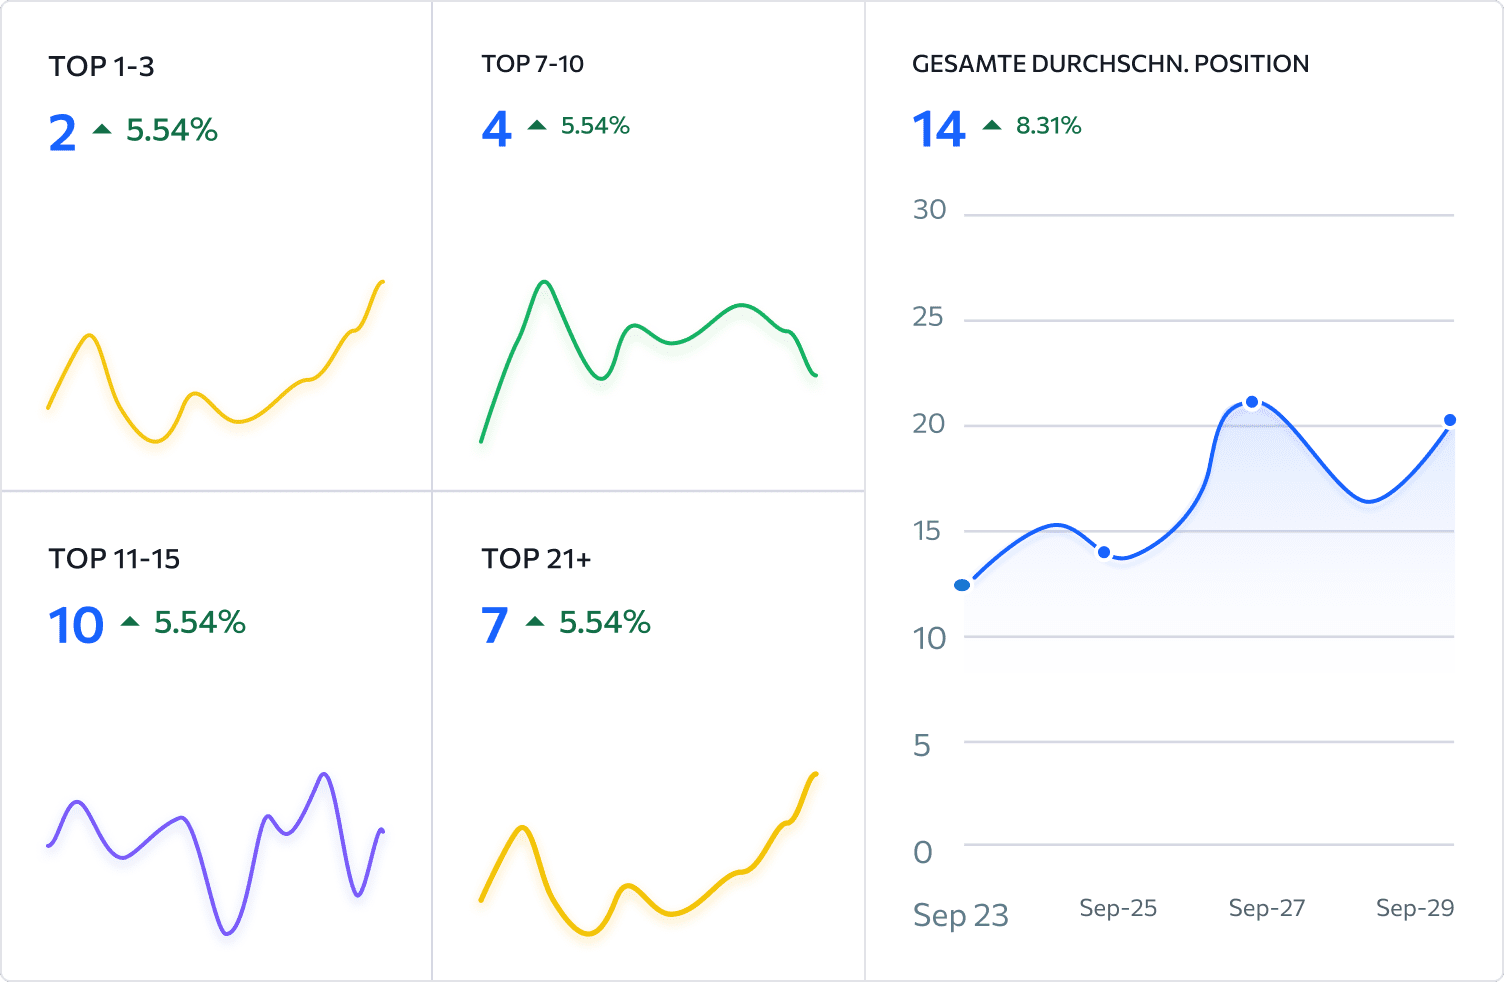Click the green sparkline in TOP 7-10 card
Image resolution: width=1504 pixels, height=982 pixels.
coord(649,361)
